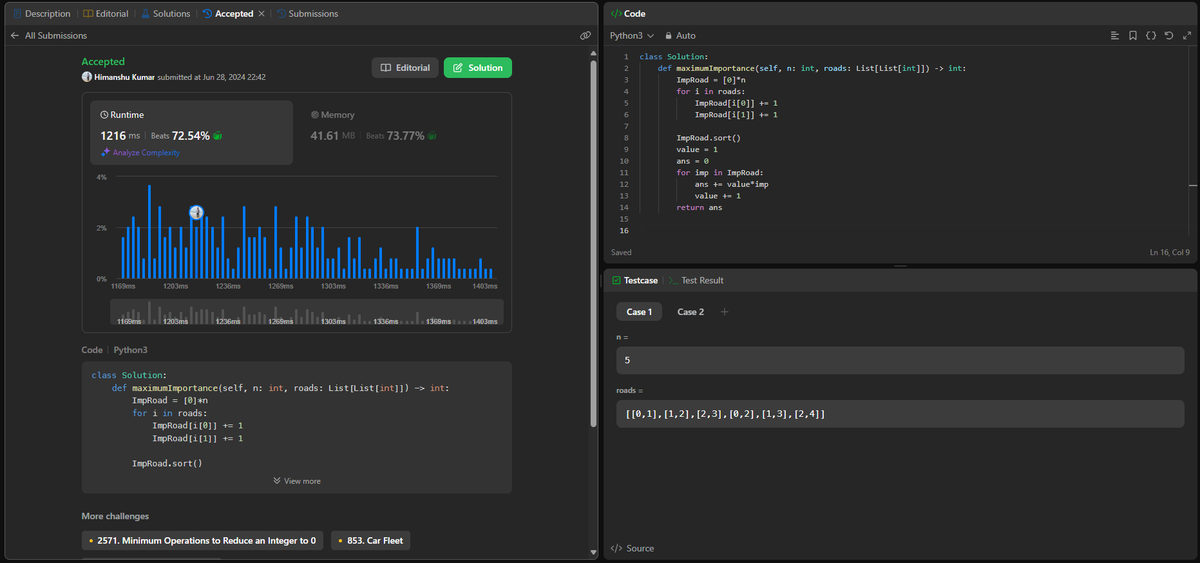Click 'ImpRoad.sort()' line in editor
The width and height of the screenshot is (1200, 563).
coord(708,138)
